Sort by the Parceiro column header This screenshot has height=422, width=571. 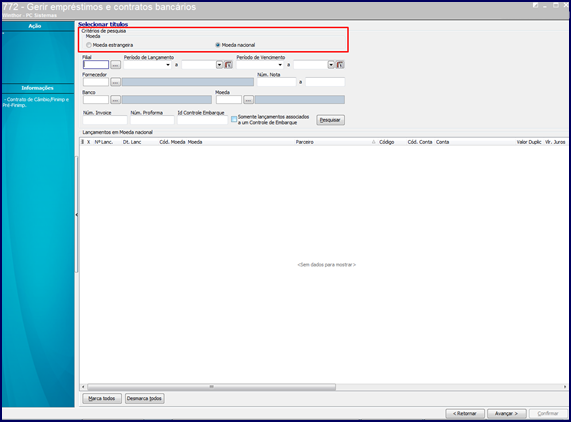tap(305, 142)
